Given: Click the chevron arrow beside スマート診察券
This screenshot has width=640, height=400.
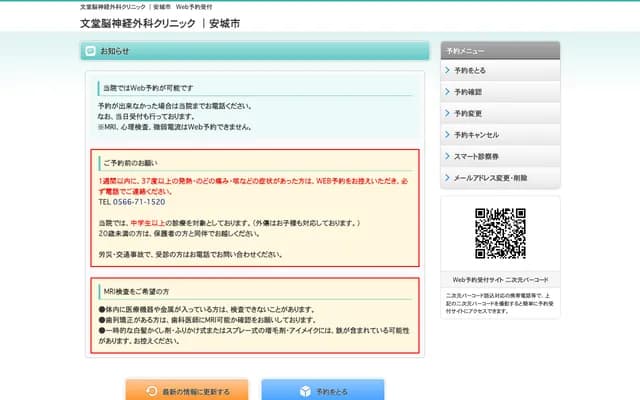Looking at the screenshot, I should tap(447, 156).
